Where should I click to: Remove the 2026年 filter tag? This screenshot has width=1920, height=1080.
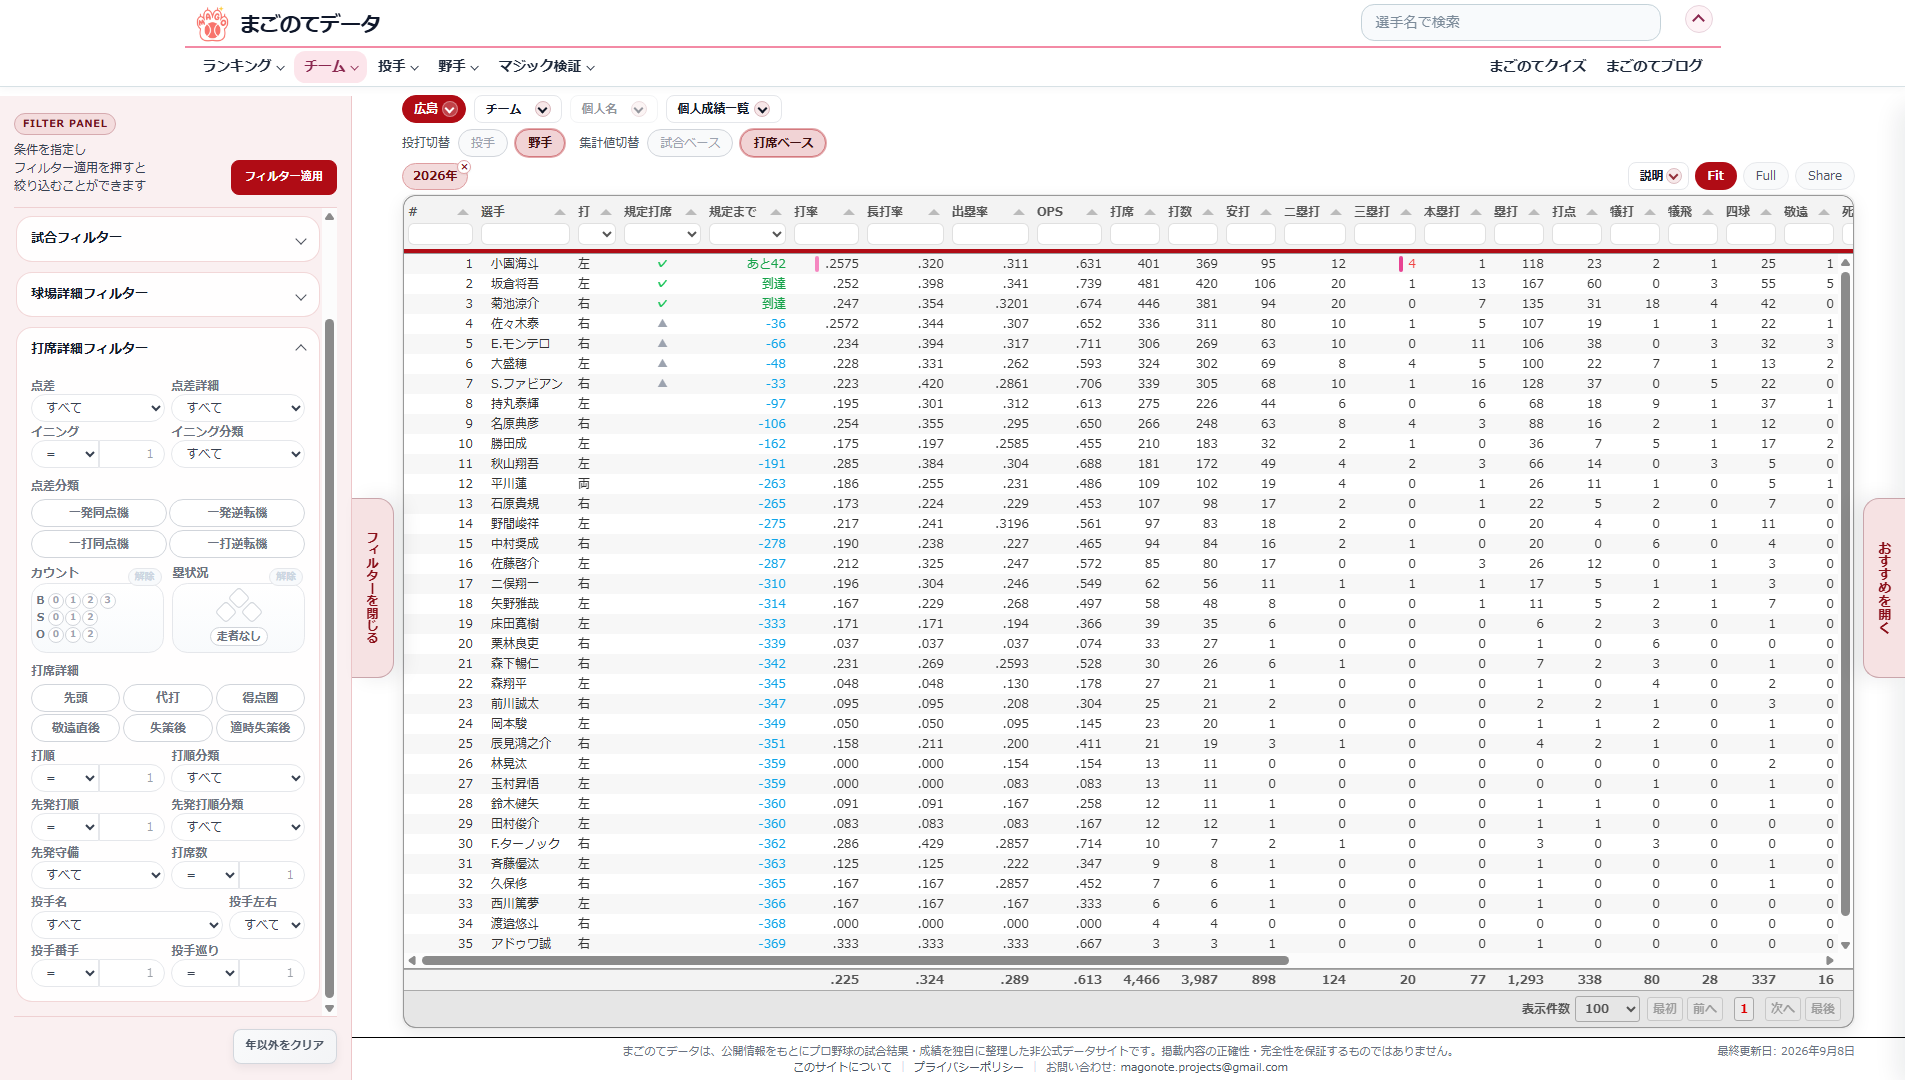[x=464, y=167]
